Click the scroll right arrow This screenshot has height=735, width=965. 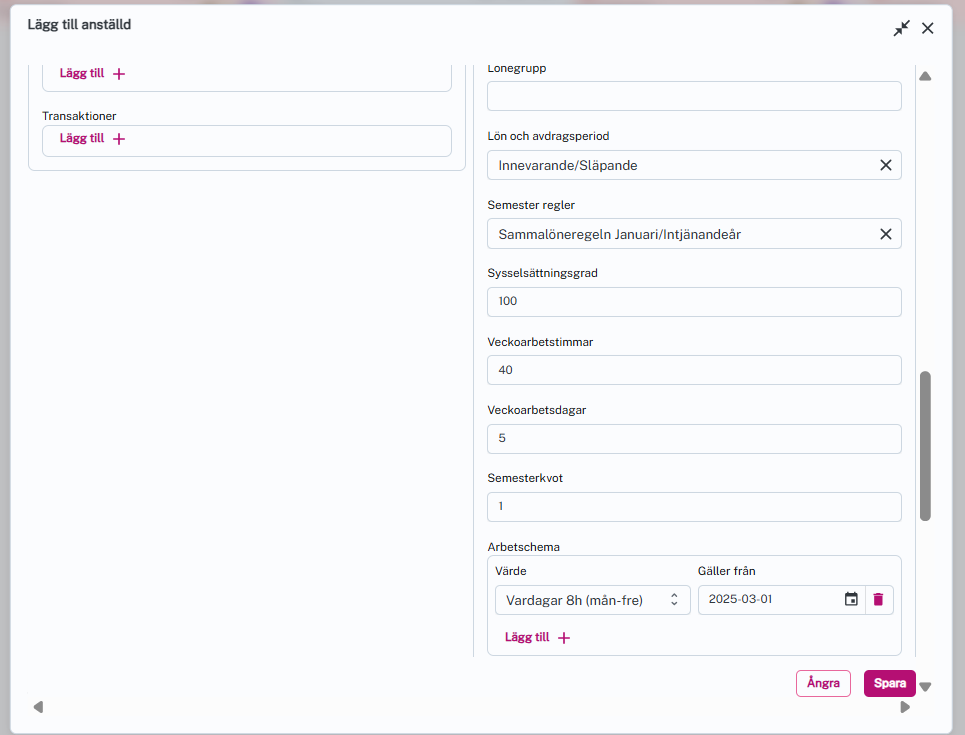905,707
